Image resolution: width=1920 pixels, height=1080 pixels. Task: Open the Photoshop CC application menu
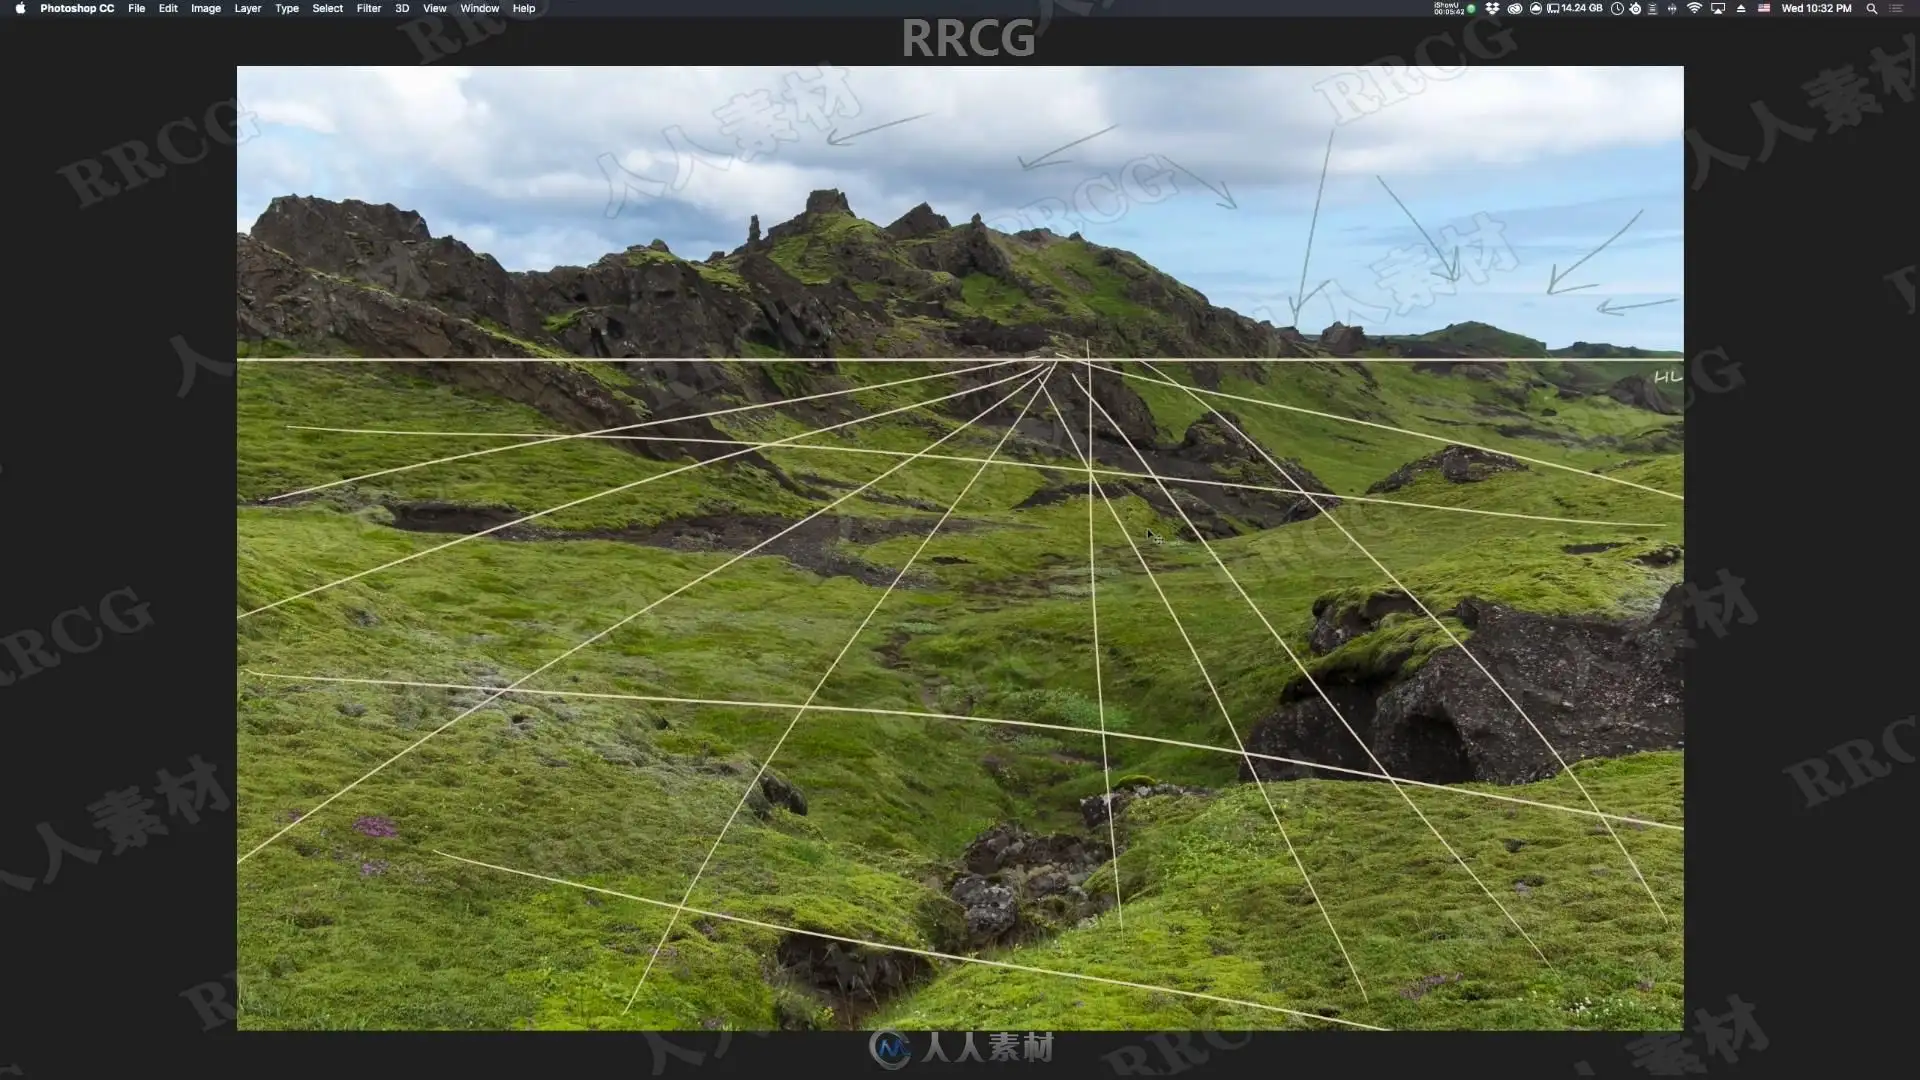tap(77, 8)
